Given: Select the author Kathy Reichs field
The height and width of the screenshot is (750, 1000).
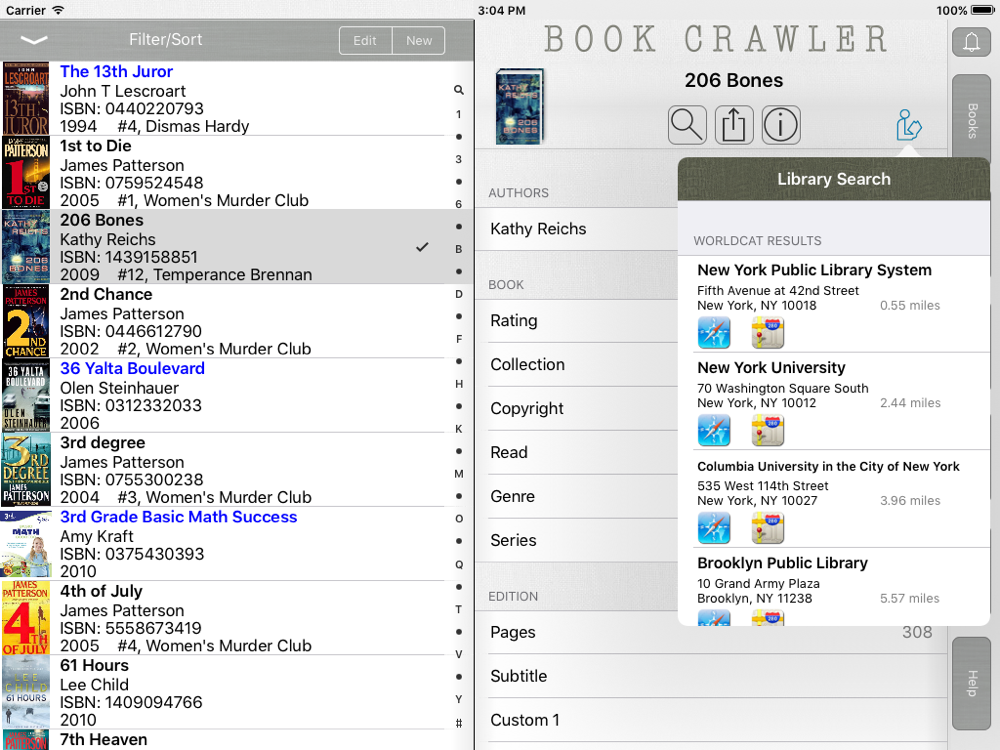Looking at the screenshot, I should [x=577, y=229].
